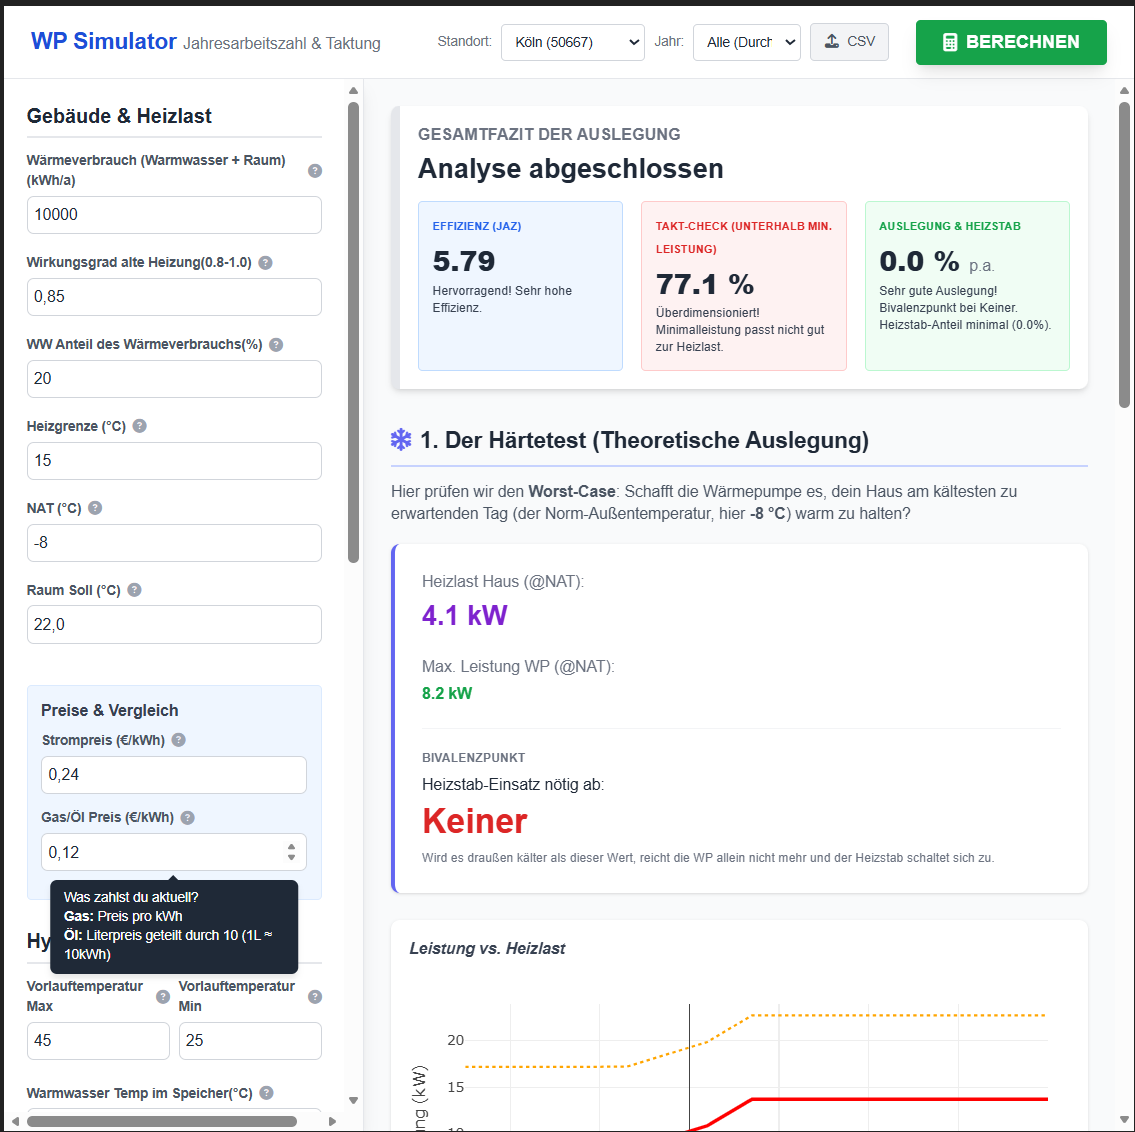Click the Vorlauftemperatur Max input field
Viewport: 1135px width, 1132px height.
click(98, 1041)
